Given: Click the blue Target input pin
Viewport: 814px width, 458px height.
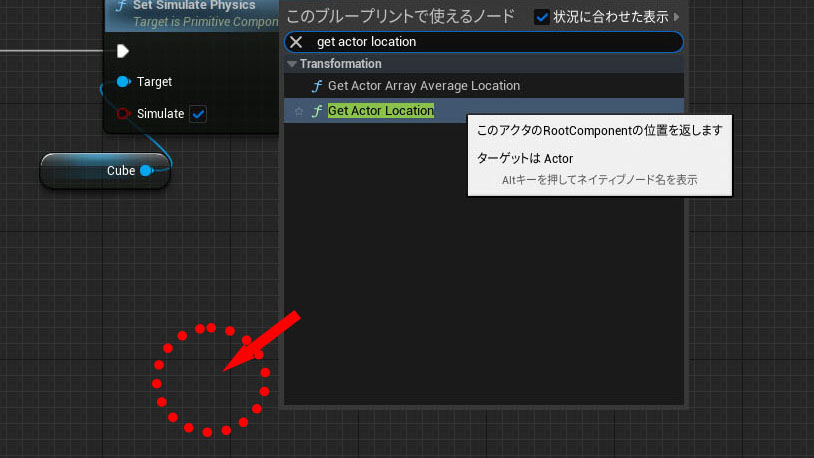Looking at the screenshot, I should click(123, 81).
